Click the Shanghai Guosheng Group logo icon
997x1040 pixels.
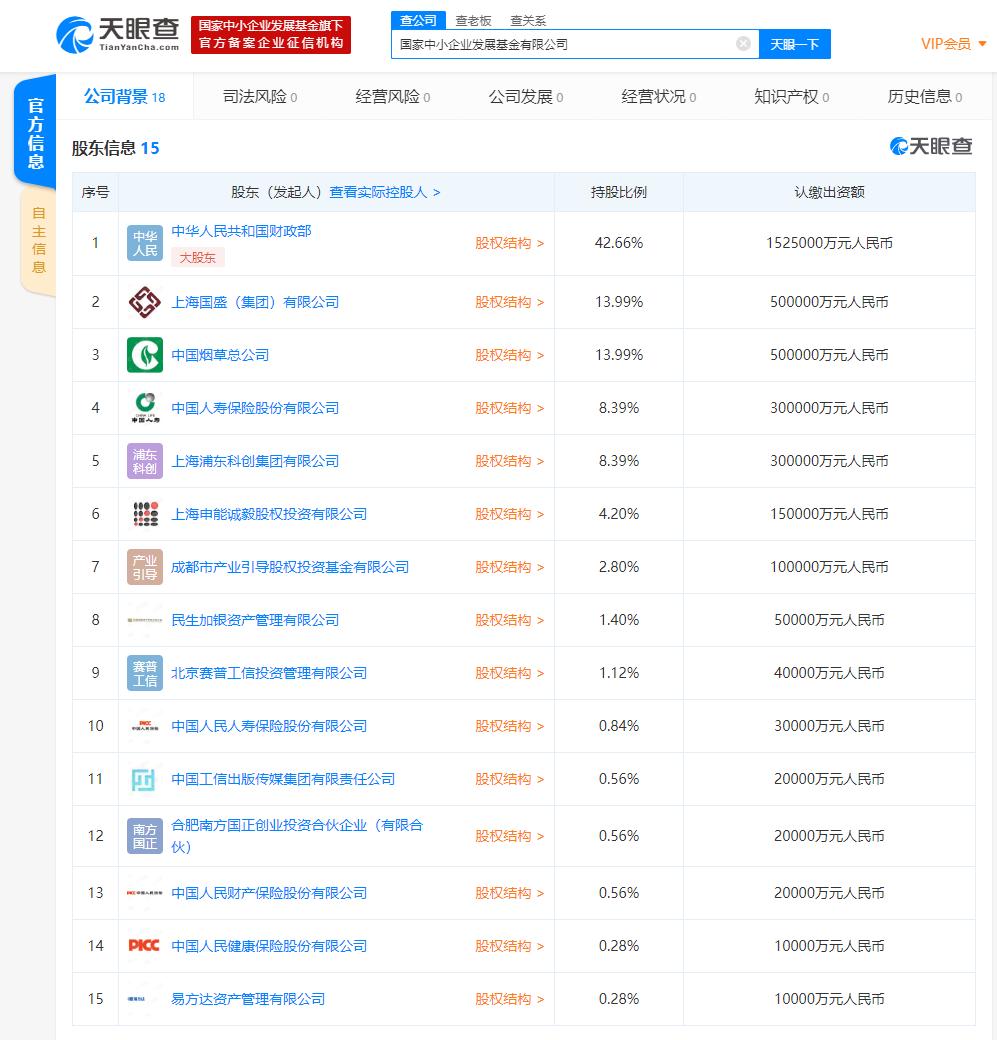tap(145, 302)
